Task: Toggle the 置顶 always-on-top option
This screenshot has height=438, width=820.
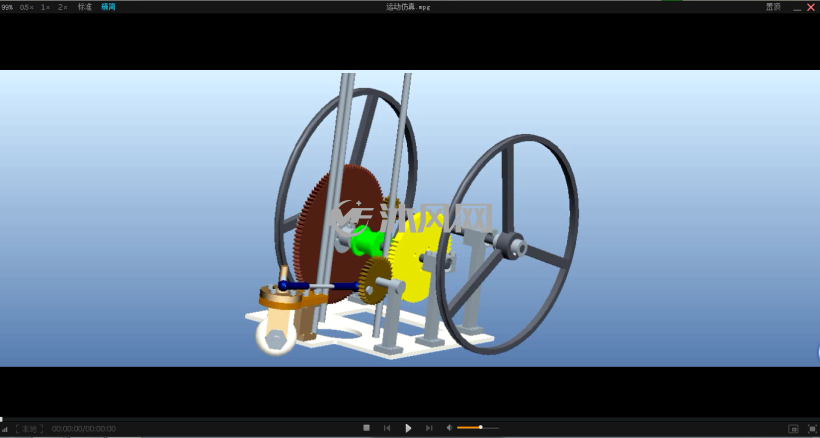Action: click(x=773, y=7)
